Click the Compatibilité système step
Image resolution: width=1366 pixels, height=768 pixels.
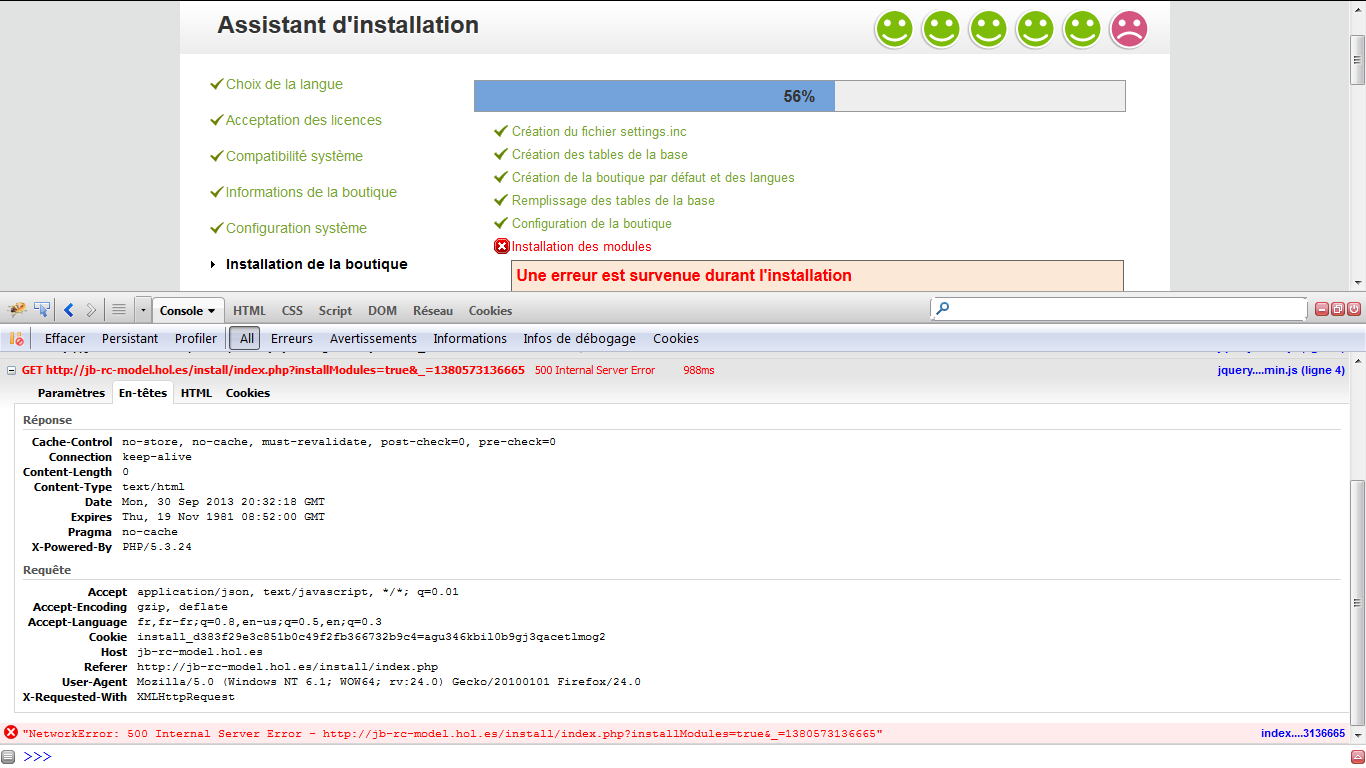(x=294, y=156)
